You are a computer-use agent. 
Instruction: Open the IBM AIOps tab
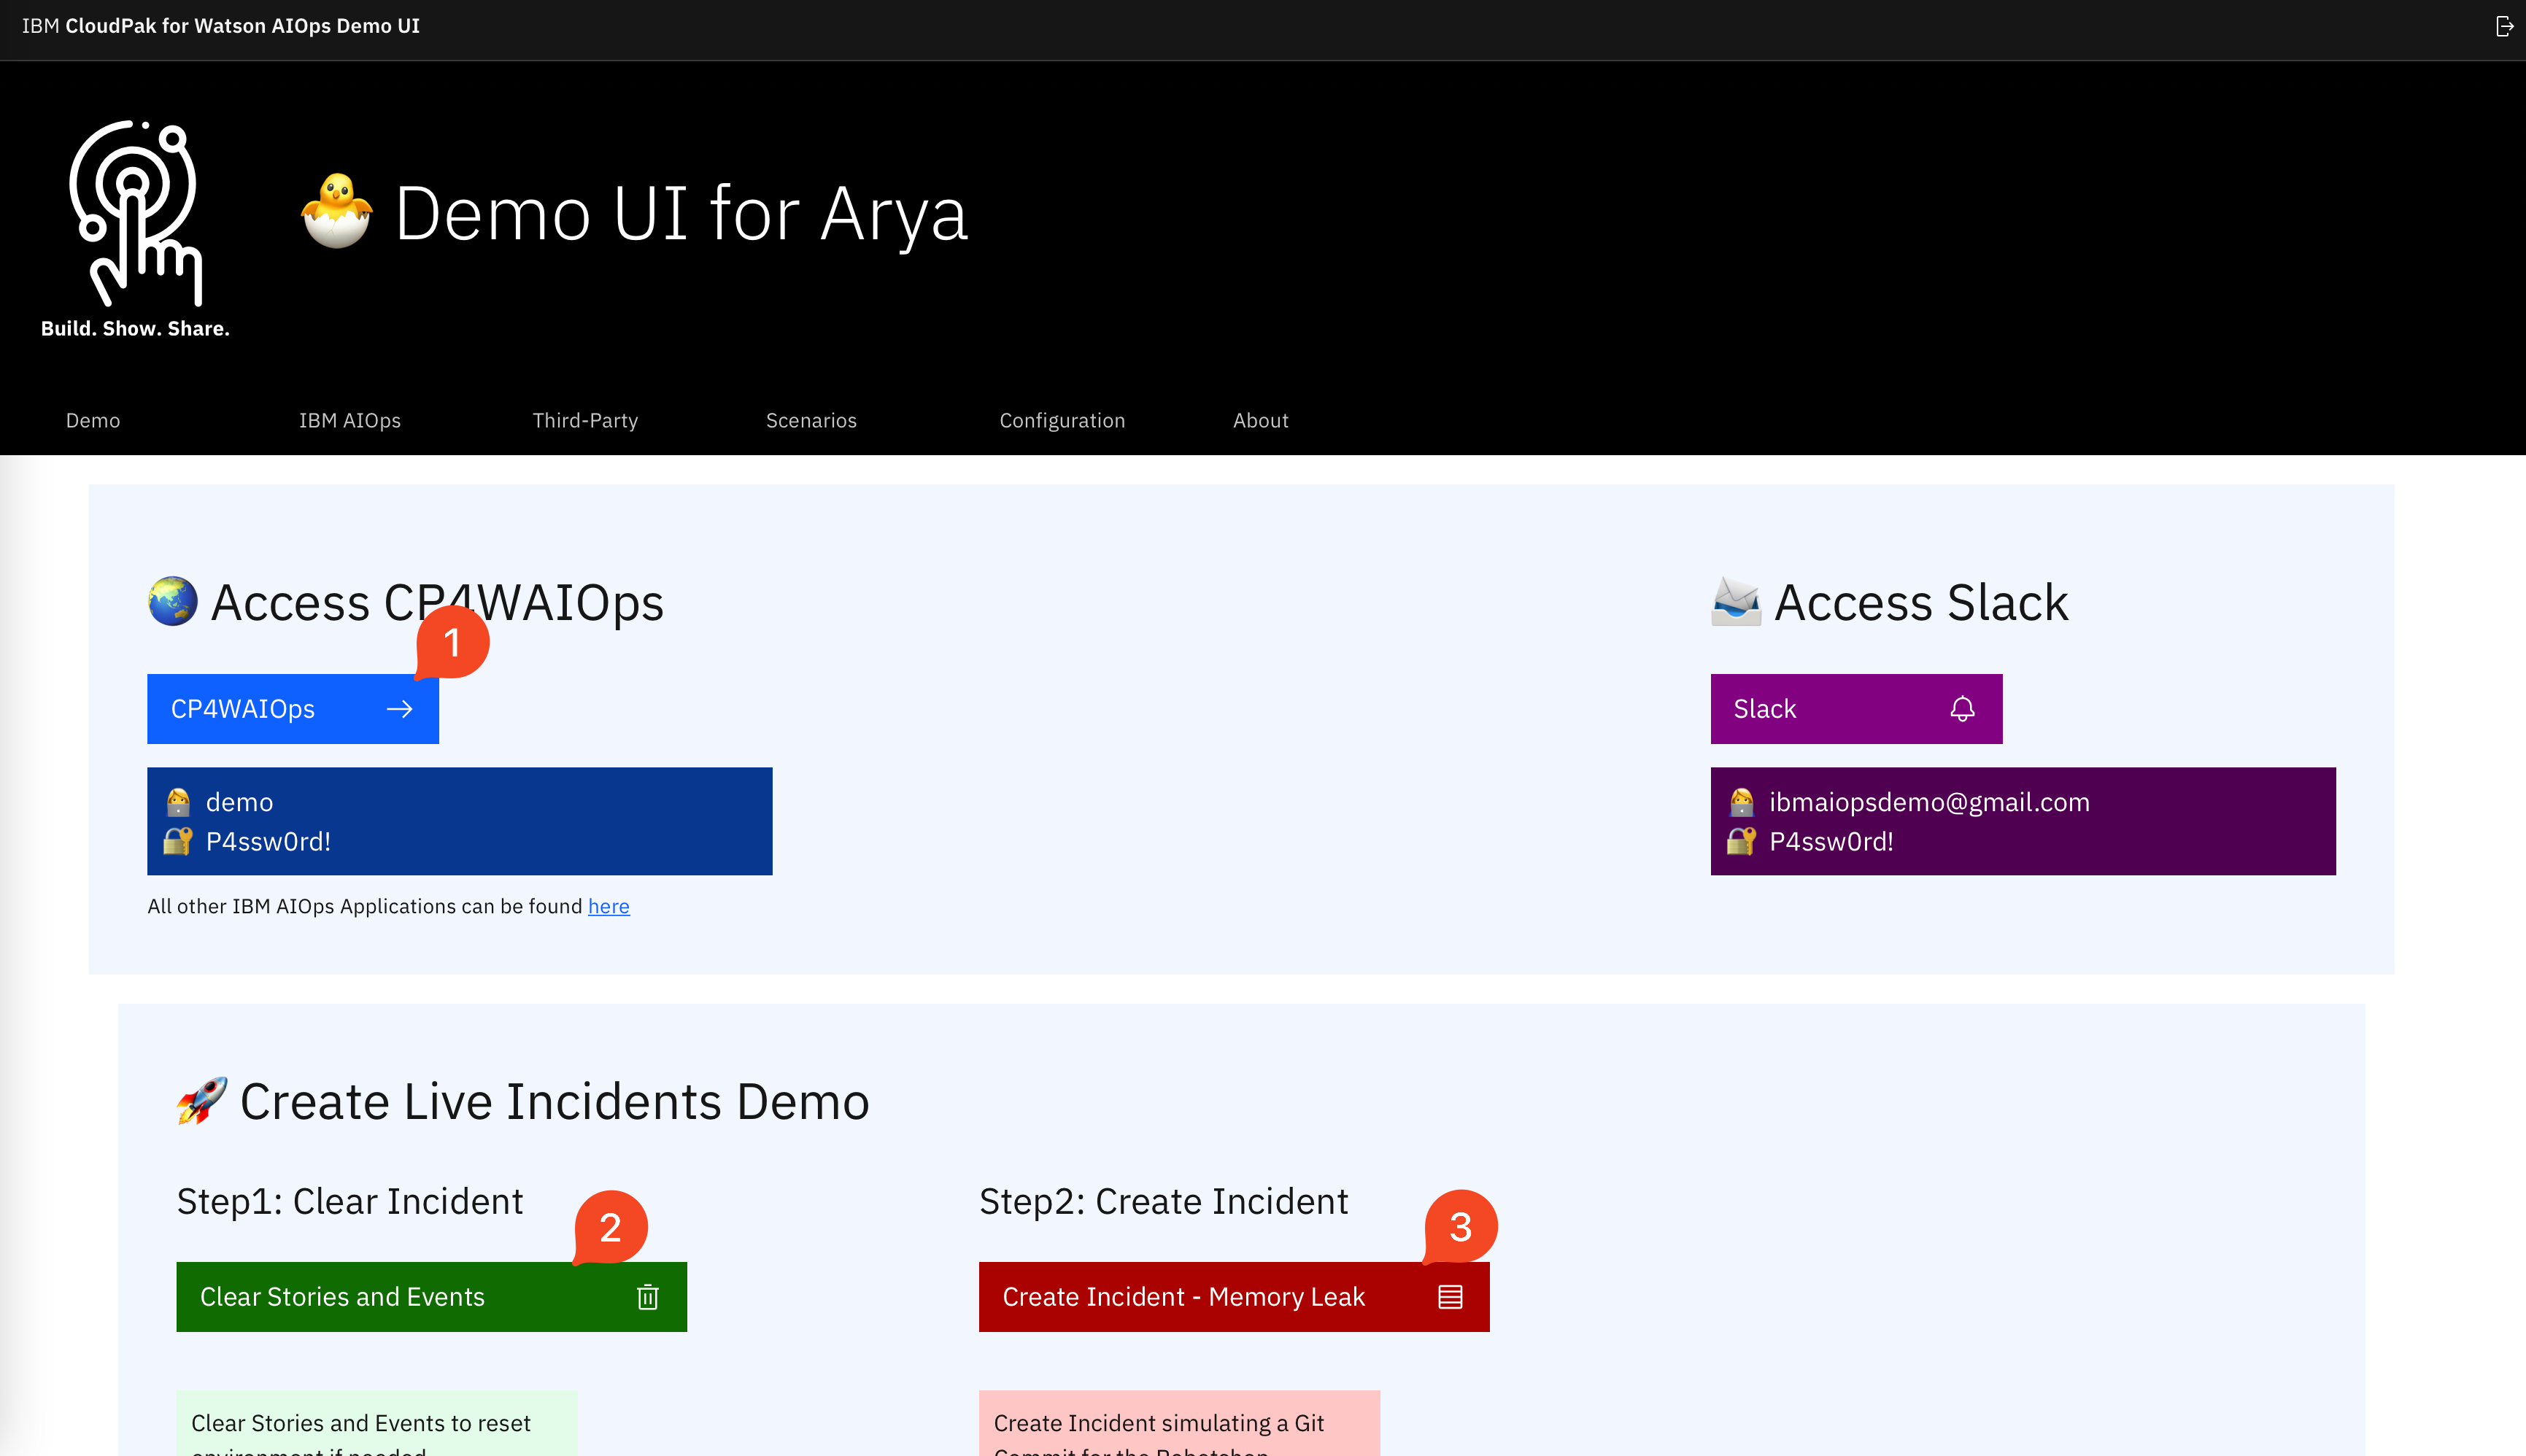pos(350,421)
